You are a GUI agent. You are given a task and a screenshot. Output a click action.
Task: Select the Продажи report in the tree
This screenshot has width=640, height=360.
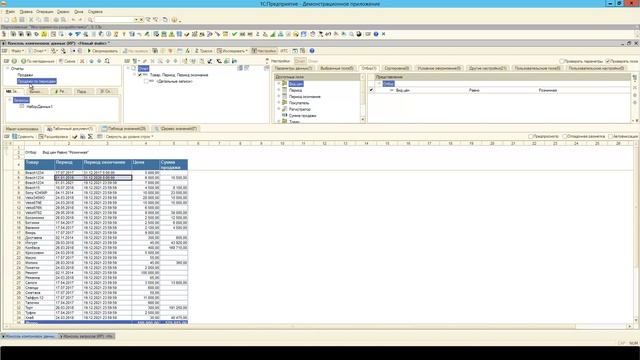(25, 75)
